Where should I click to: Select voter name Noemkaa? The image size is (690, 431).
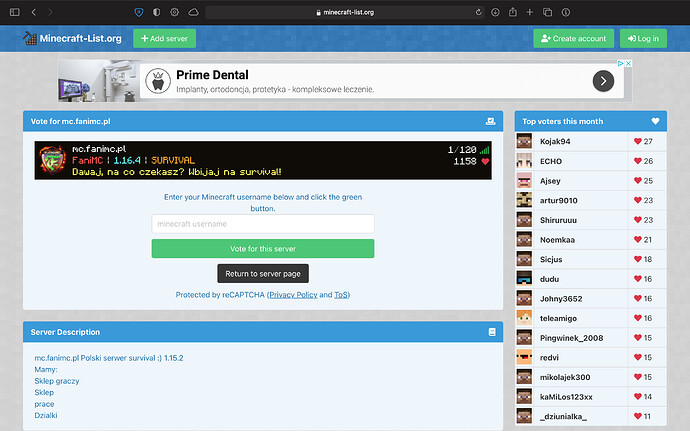[557, 240]
